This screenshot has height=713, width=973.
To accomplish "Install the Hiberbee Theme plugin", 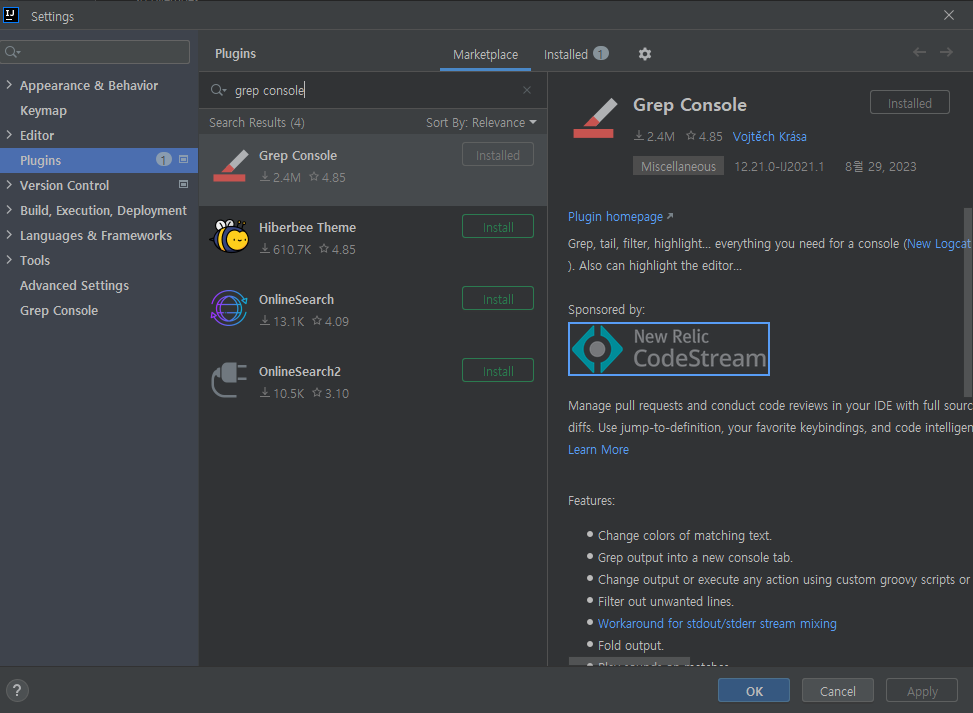I will tap(498, 227).
